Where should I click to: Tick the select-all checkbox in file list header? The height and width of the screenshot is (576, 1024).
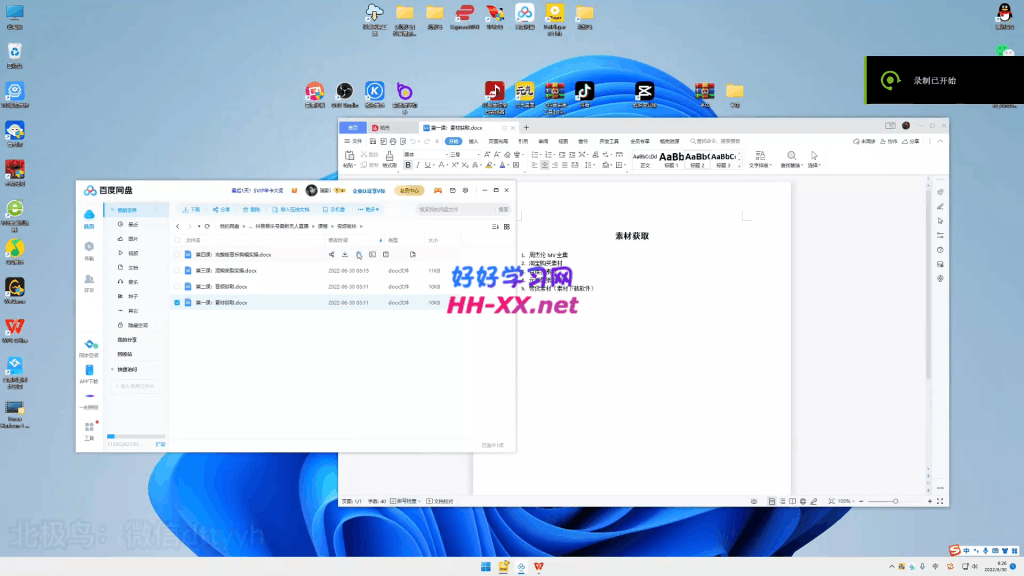tap(177, 240)
